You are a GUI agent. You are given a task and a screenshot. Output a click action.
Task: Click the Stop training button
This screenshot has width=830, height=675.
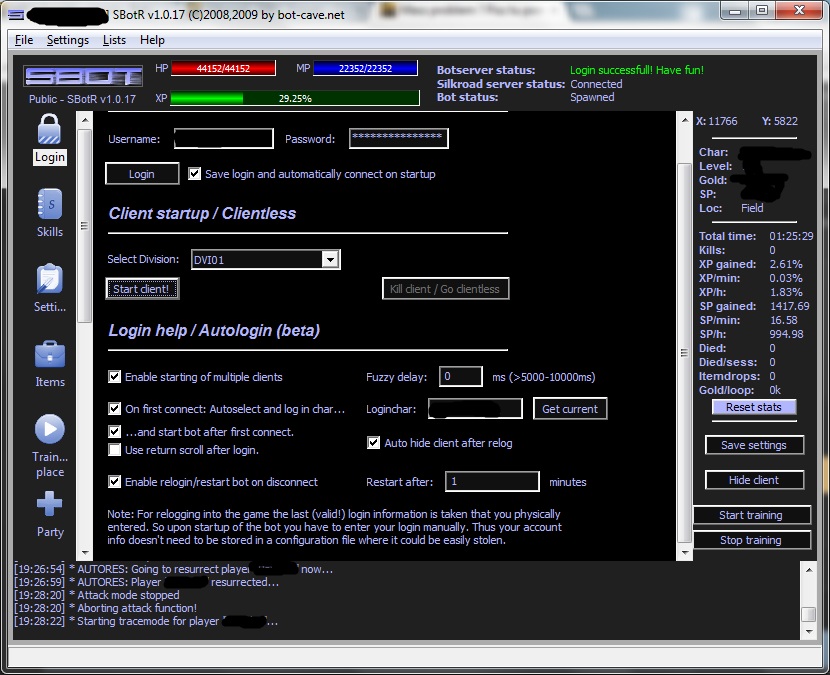[x=751, y=540]
